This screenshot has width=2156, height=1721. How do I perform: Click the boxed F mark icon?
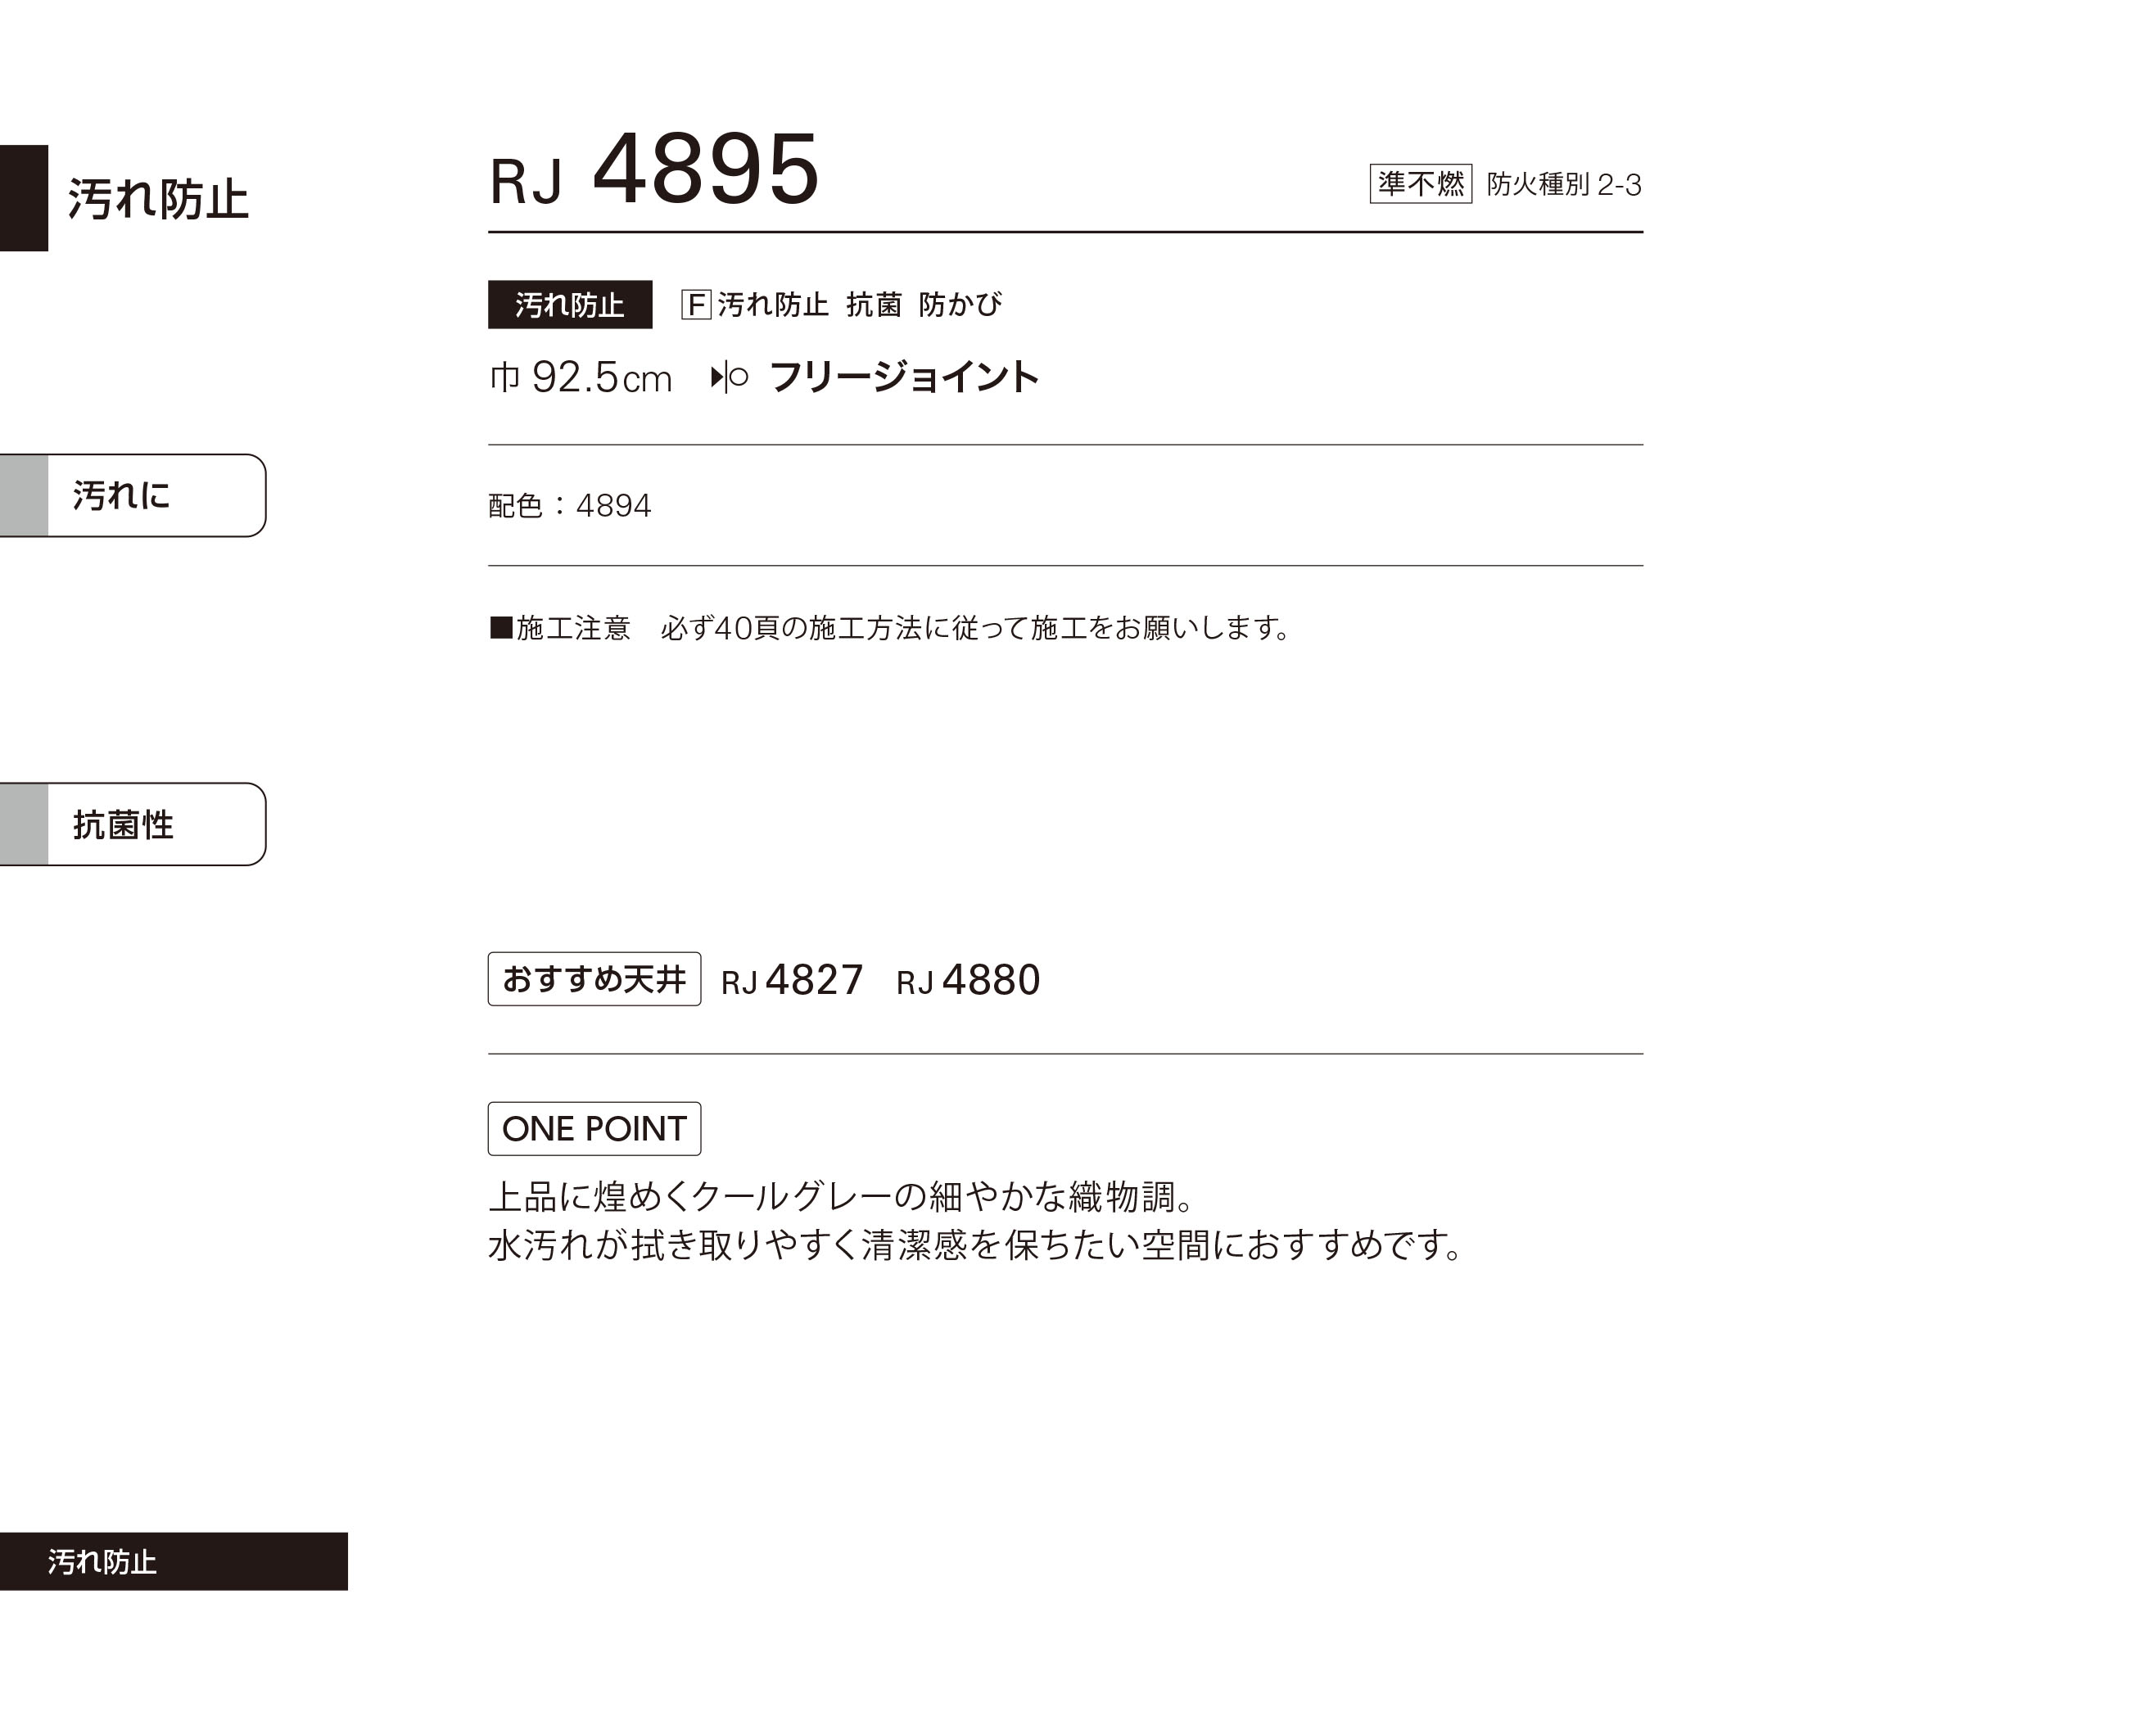pos(696,304)
